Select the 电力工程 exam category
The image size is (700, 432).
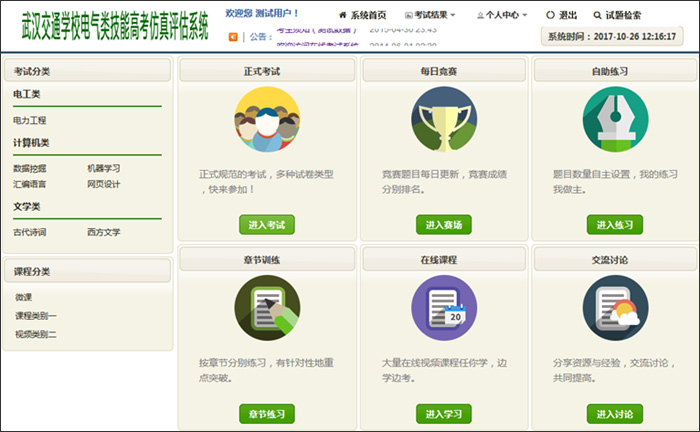30,120
